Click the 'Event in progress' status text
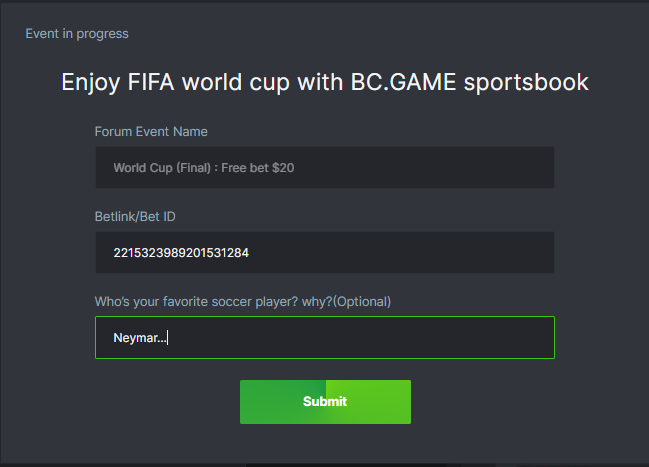Screen dimensions: 649x467 [77, 34]
